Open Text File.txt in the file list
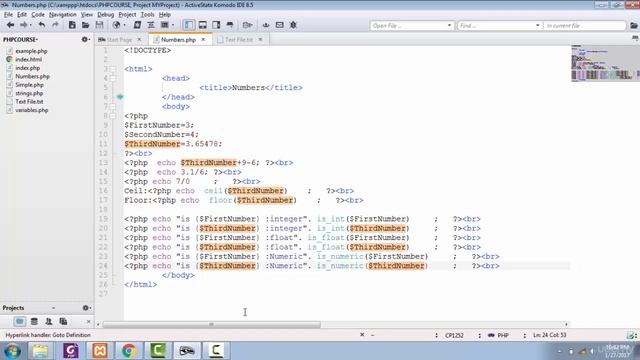640x360 pixels. coord(29,102)
